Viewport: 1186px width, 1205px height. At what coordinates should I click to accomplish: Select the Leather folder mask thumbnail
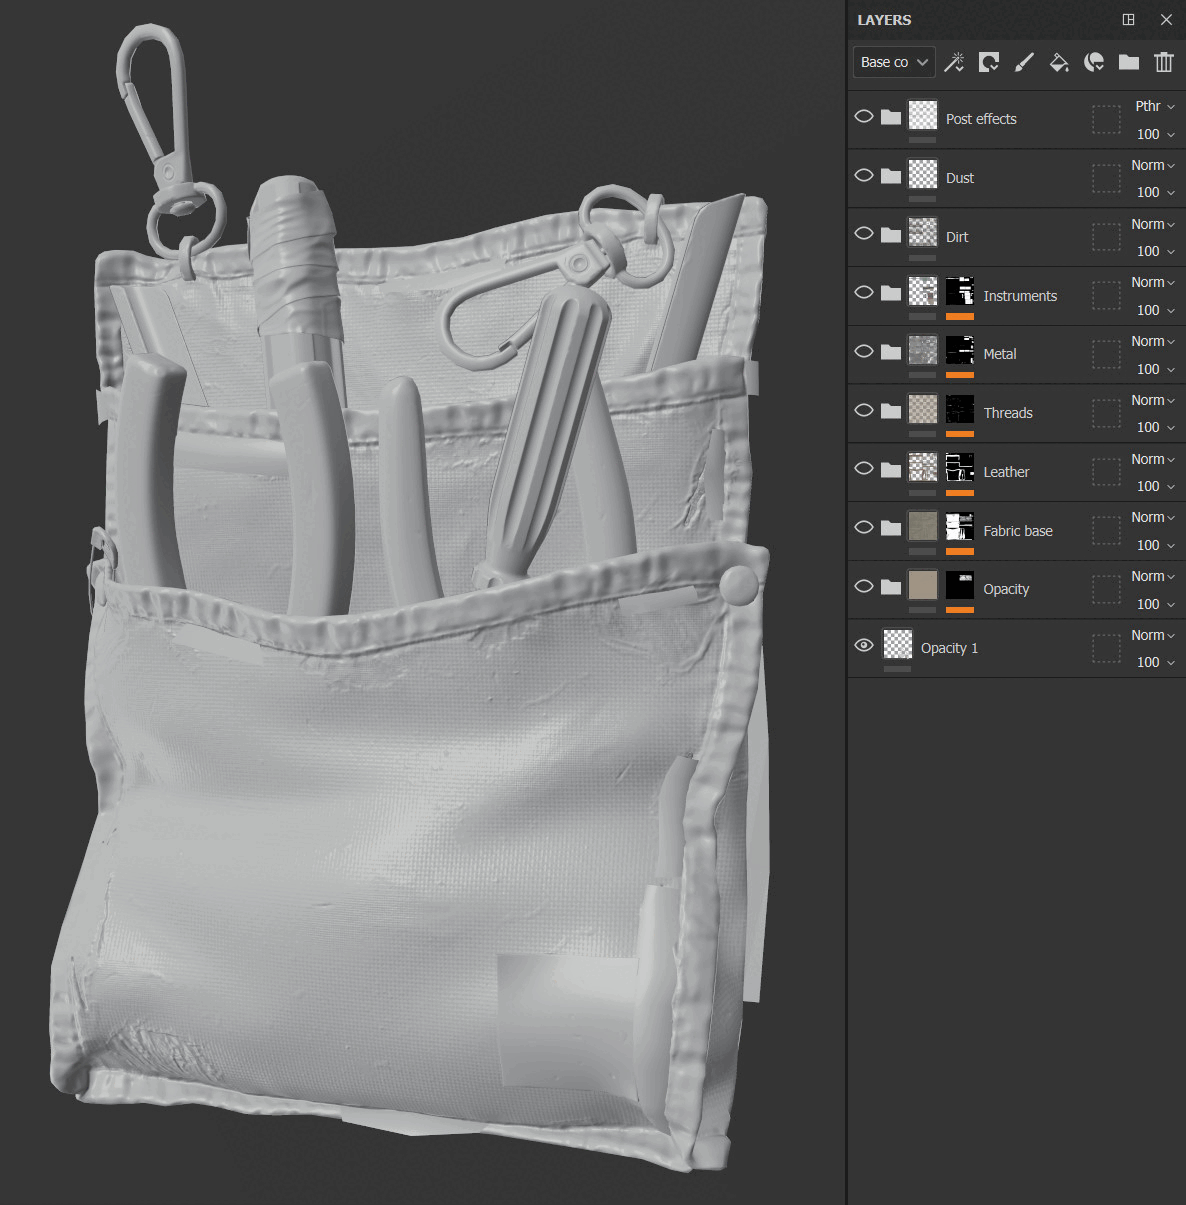[x=960, y=468]
